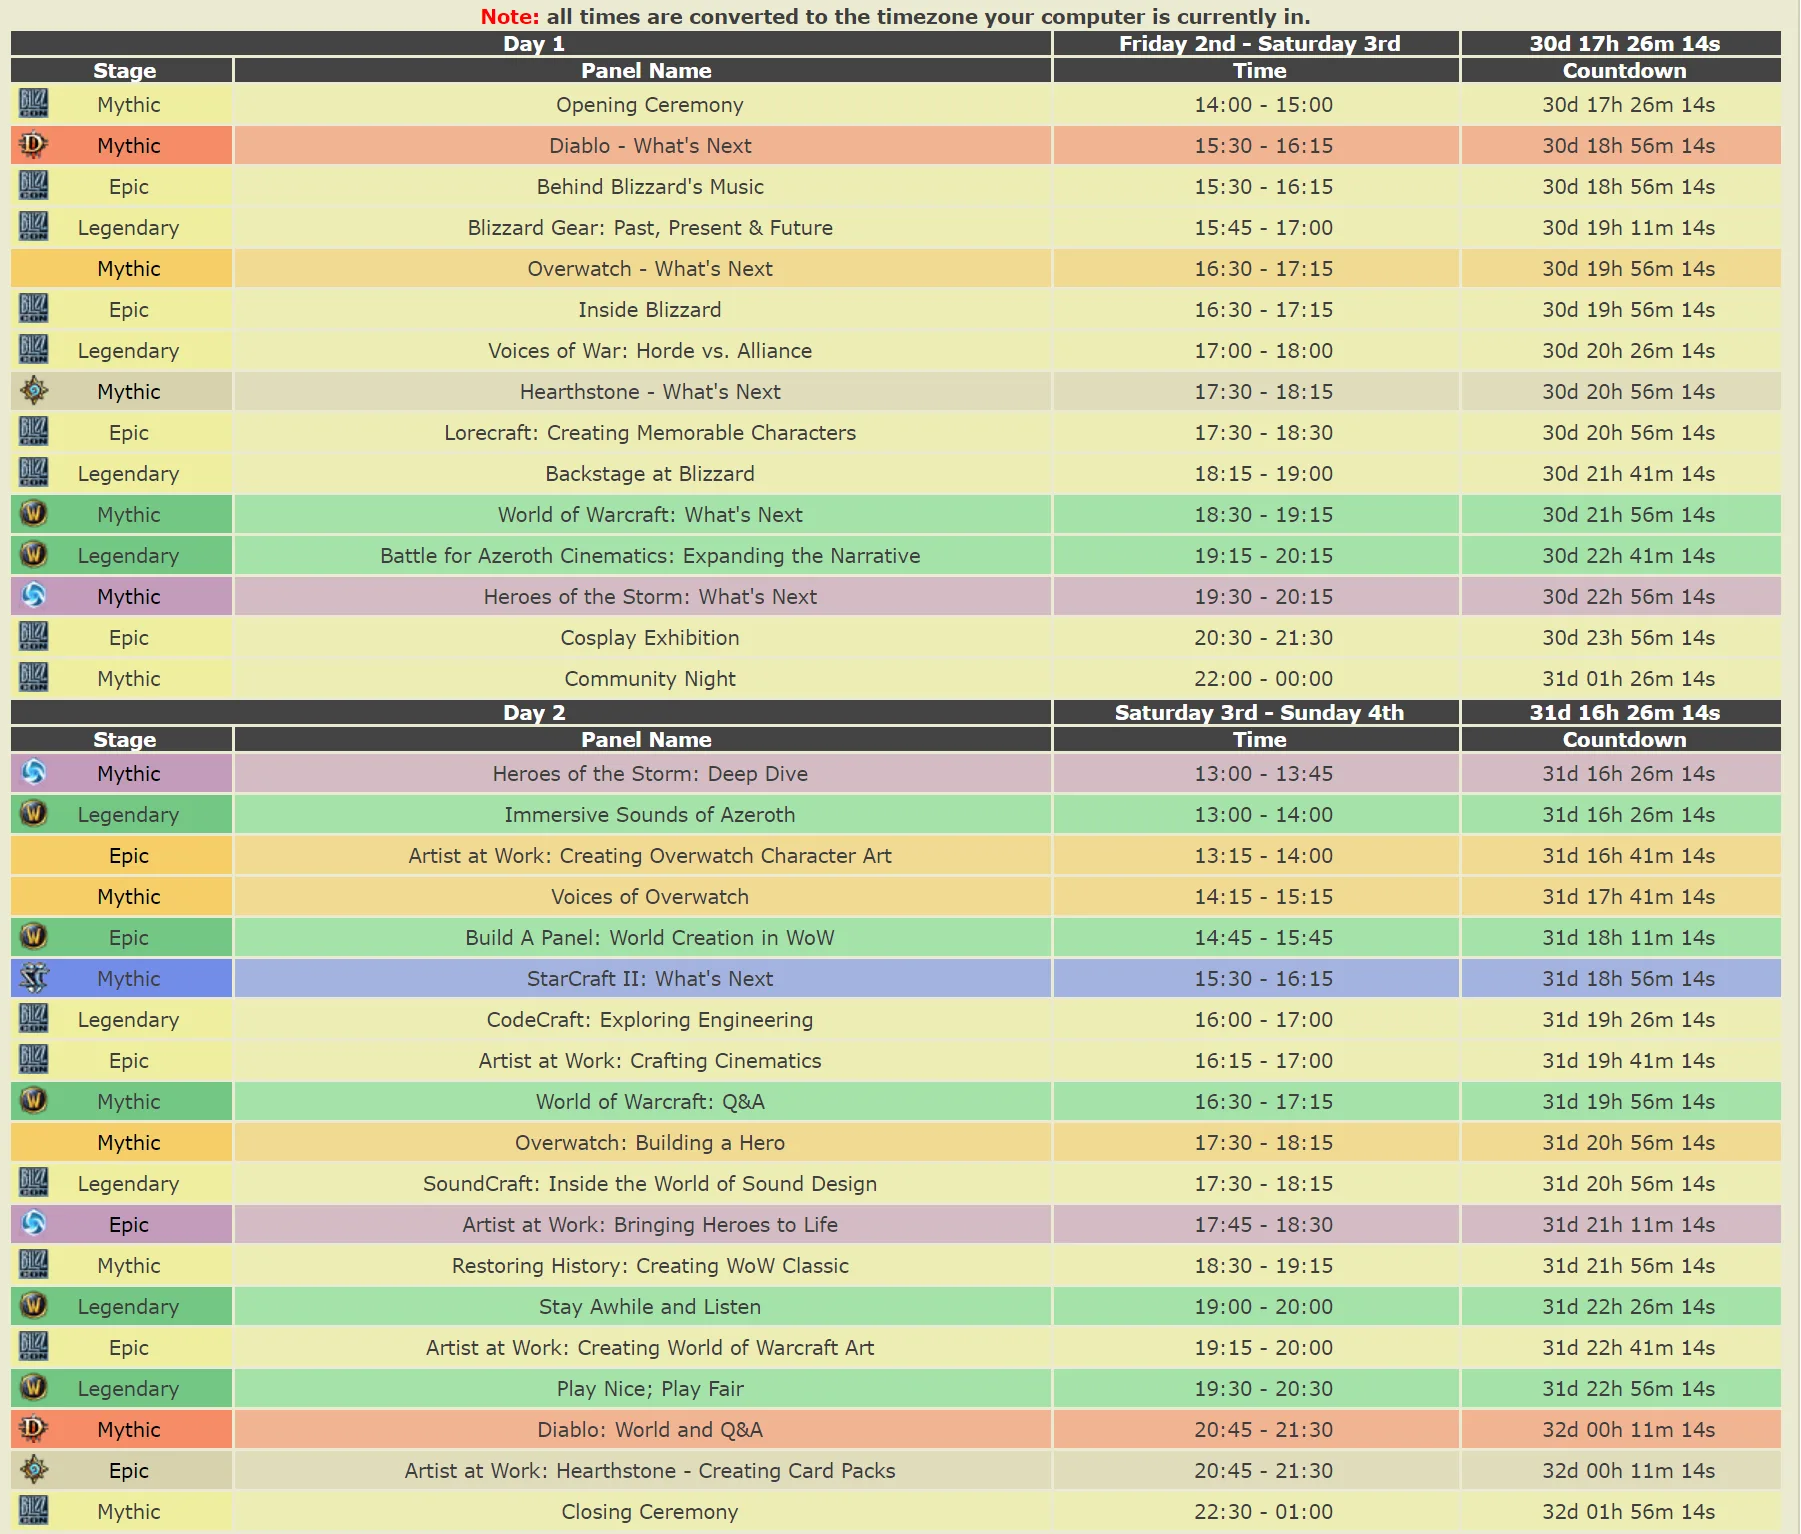
Task: Click Overwatch: Building a Hero panel name
Action: tap(650, 1142)
